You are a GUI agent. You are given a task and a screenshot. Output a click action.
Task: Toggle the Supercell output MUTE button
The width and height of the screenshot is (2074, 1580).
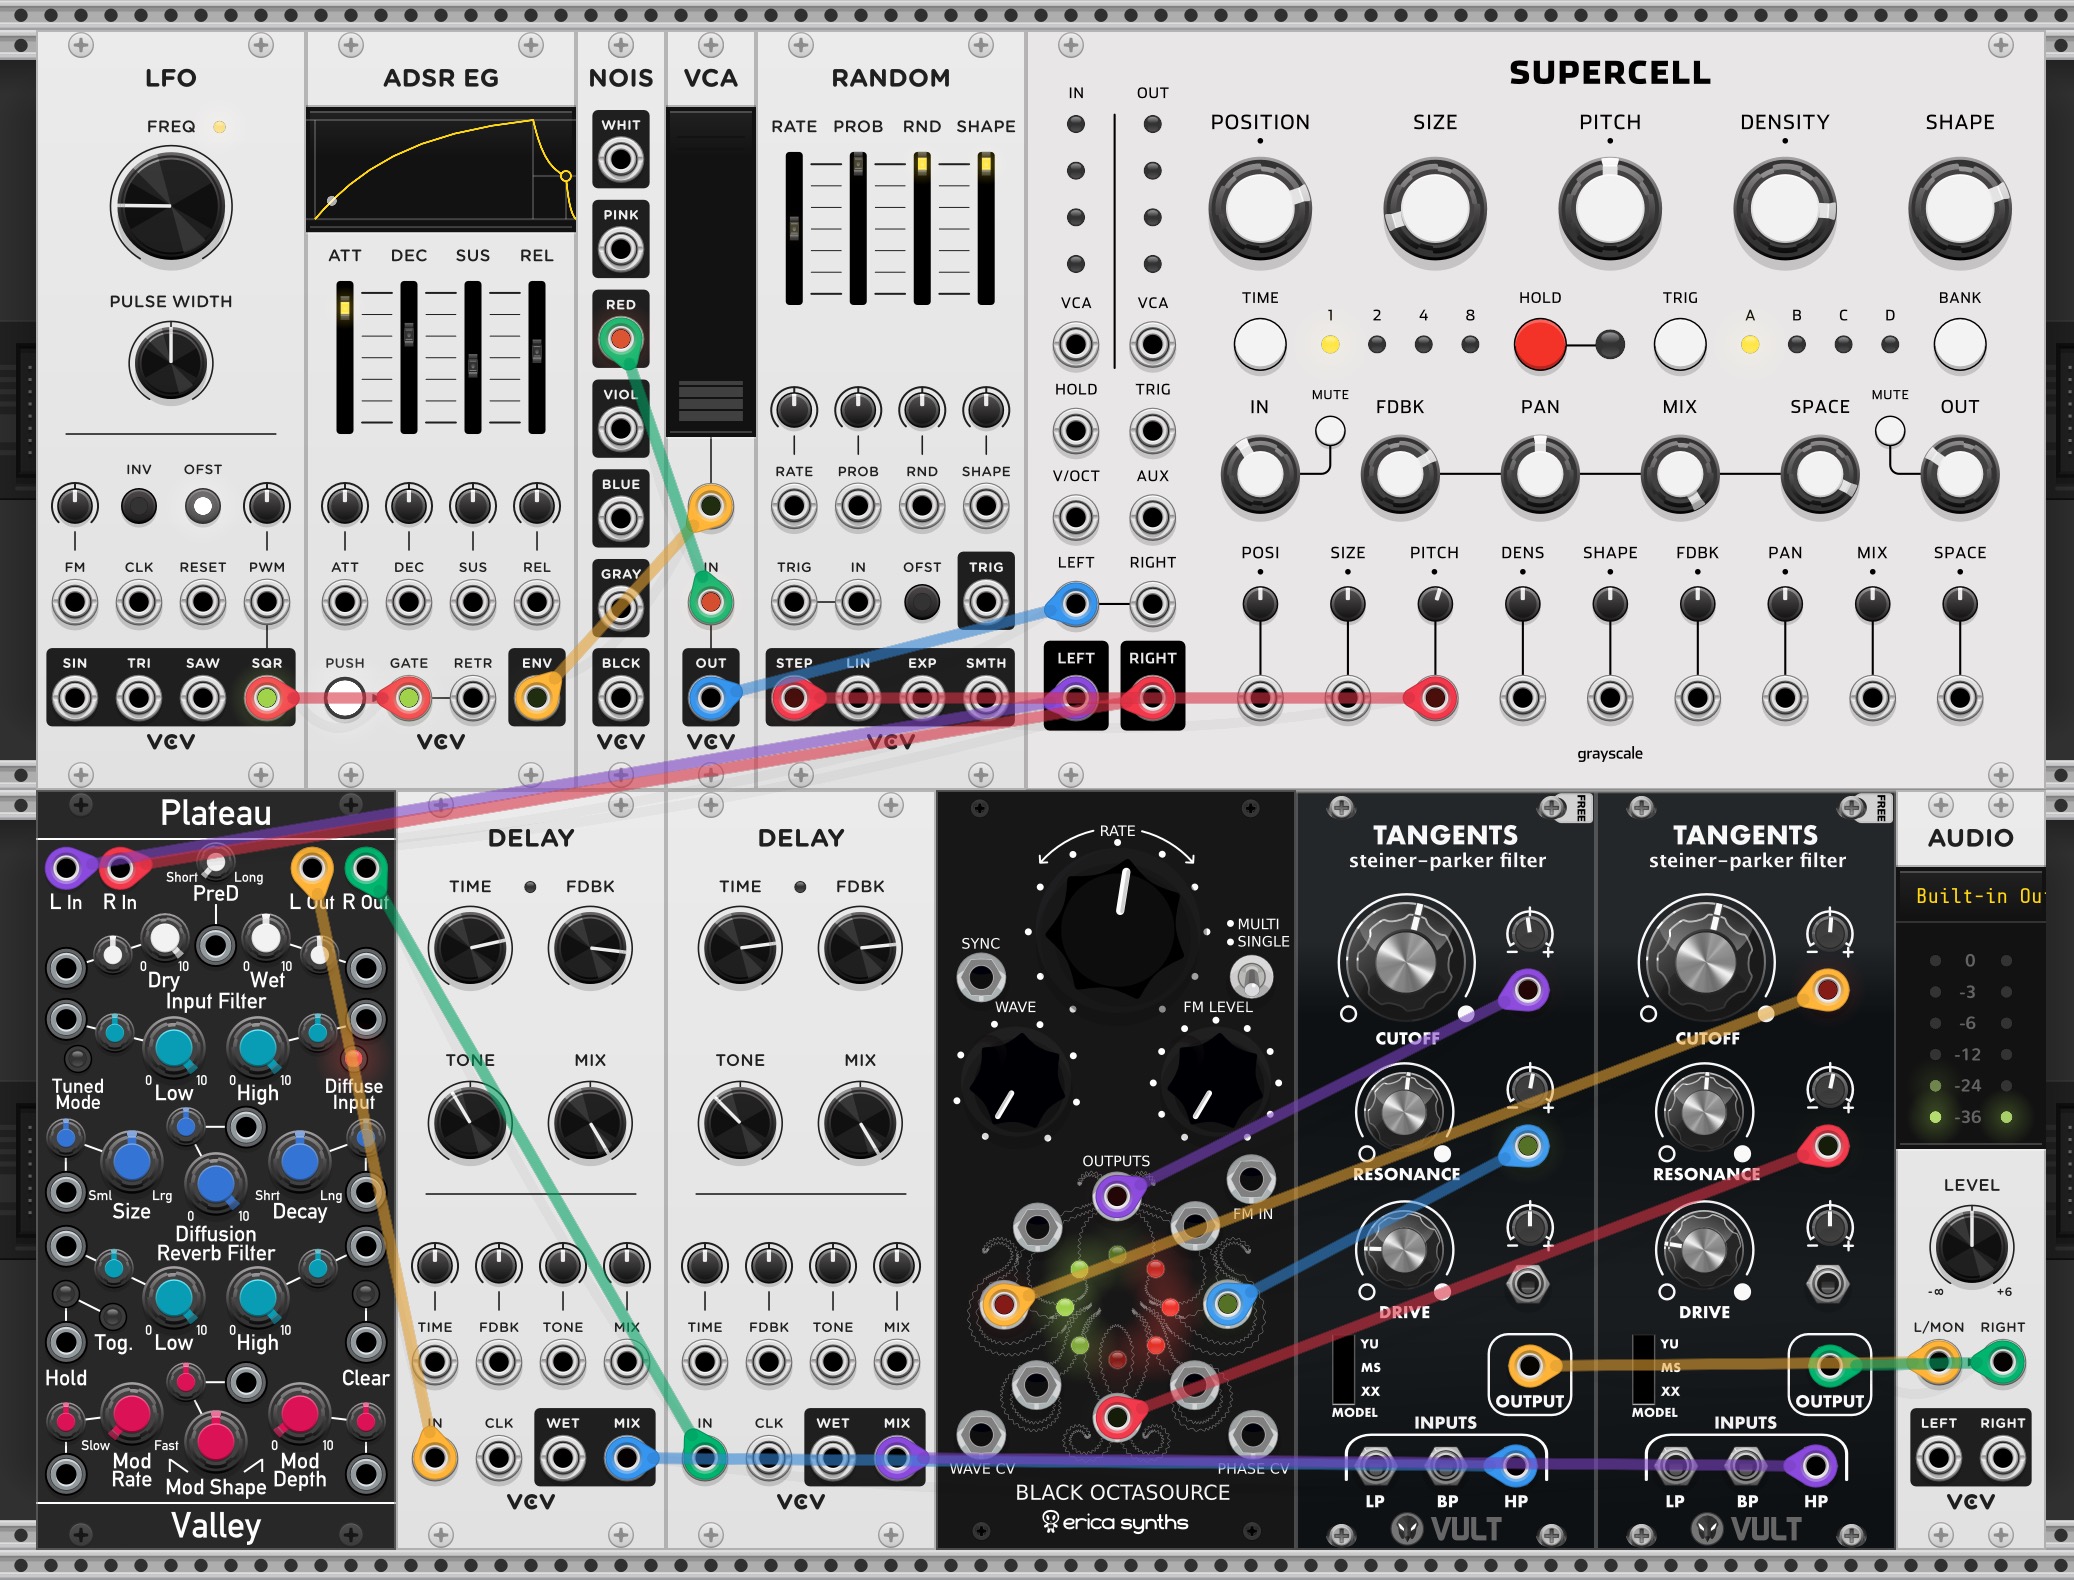1890,431
